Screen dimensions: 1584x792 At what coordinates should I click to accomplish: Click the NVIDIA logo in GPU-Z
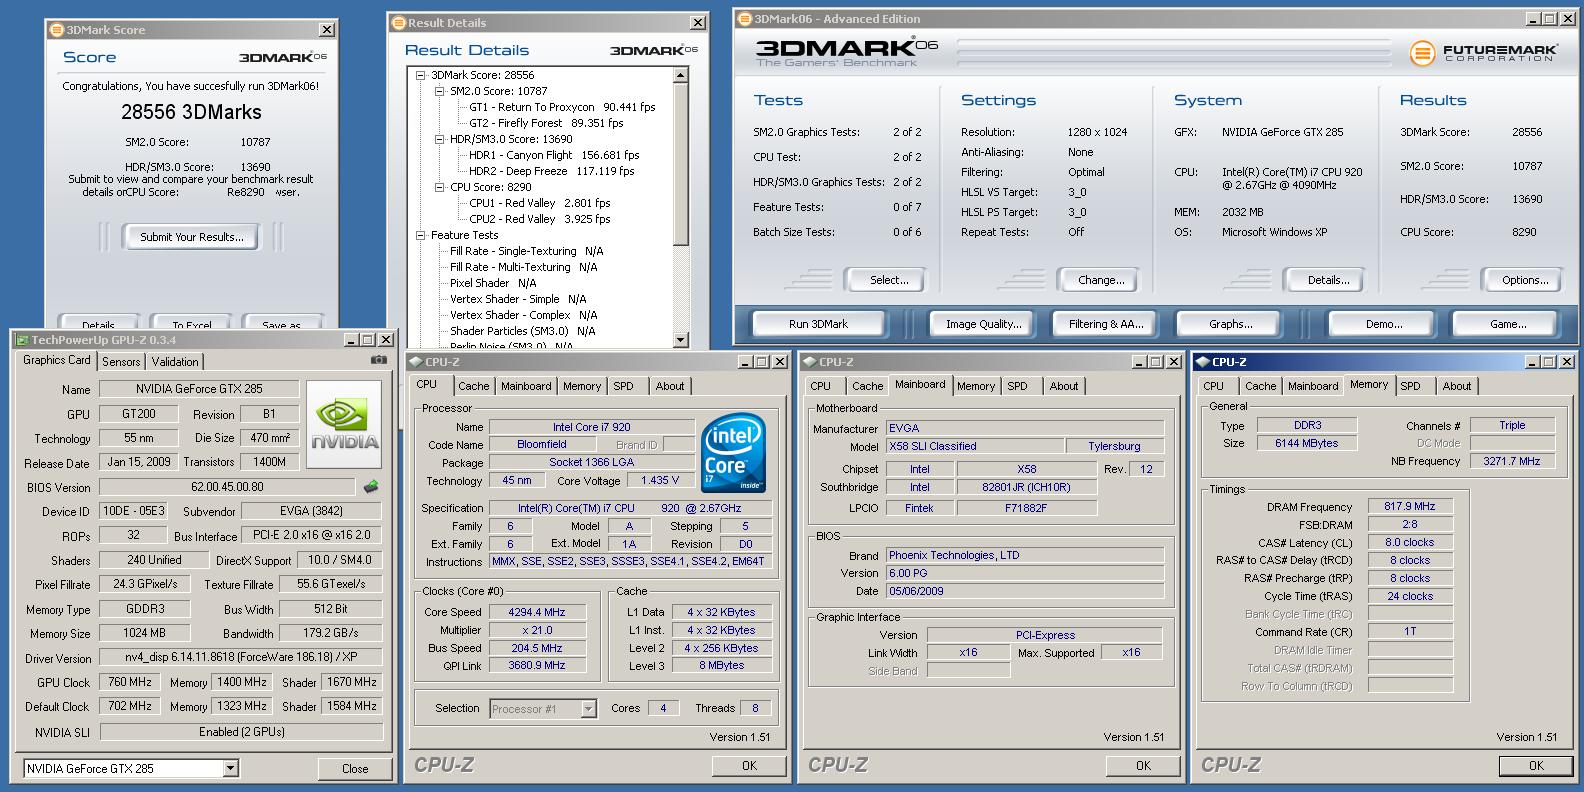(x=344, y=425)
